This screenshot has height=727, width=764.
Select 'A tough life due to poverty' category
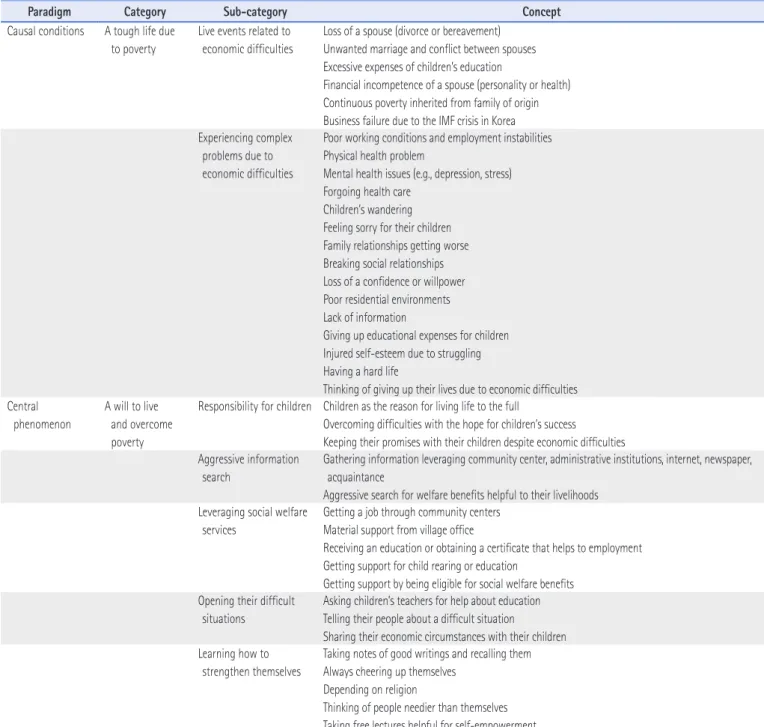(139, 40)
